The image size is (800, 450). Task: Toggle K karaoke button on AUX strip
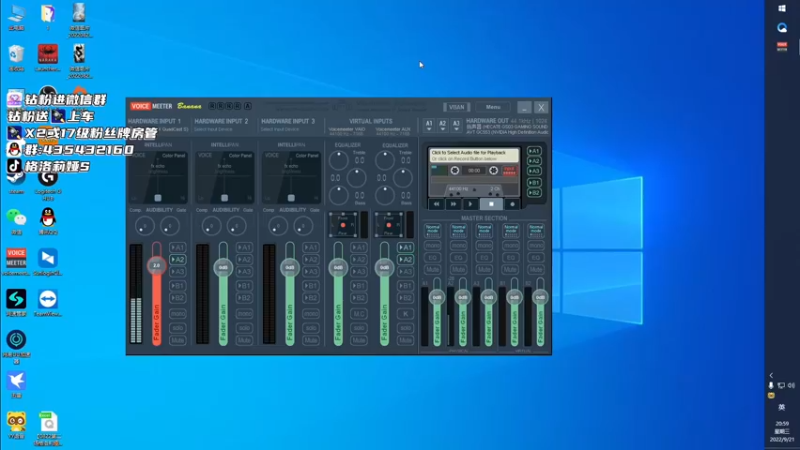point(406,314)
